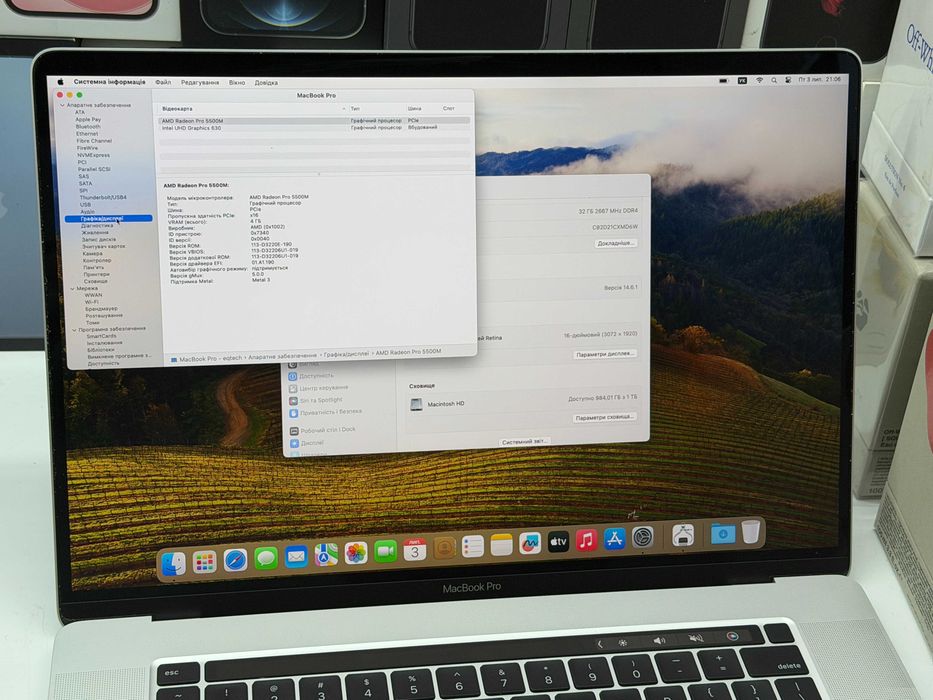Viewport: 933px width, 700px height.
Task: Click 'Параметри сховища...' button in Settings
Action: coord(604,417)
